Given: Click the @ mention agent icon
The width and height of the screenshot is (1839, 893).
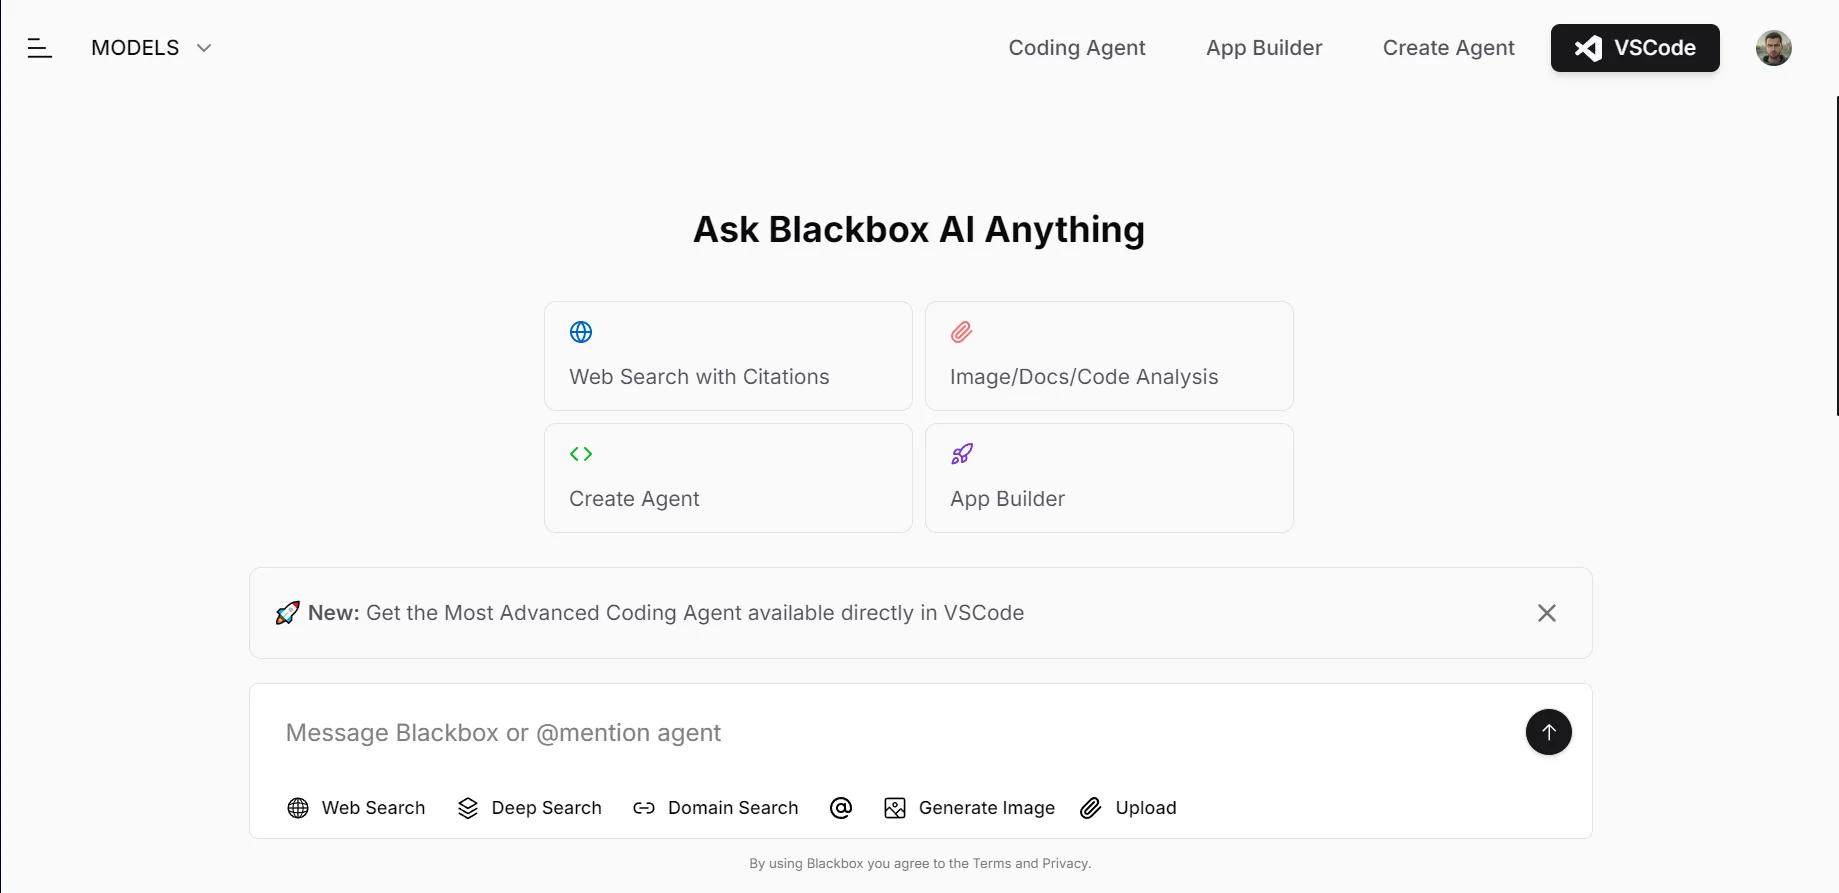Looking at the screenshot, I should [x=841, y=808].
